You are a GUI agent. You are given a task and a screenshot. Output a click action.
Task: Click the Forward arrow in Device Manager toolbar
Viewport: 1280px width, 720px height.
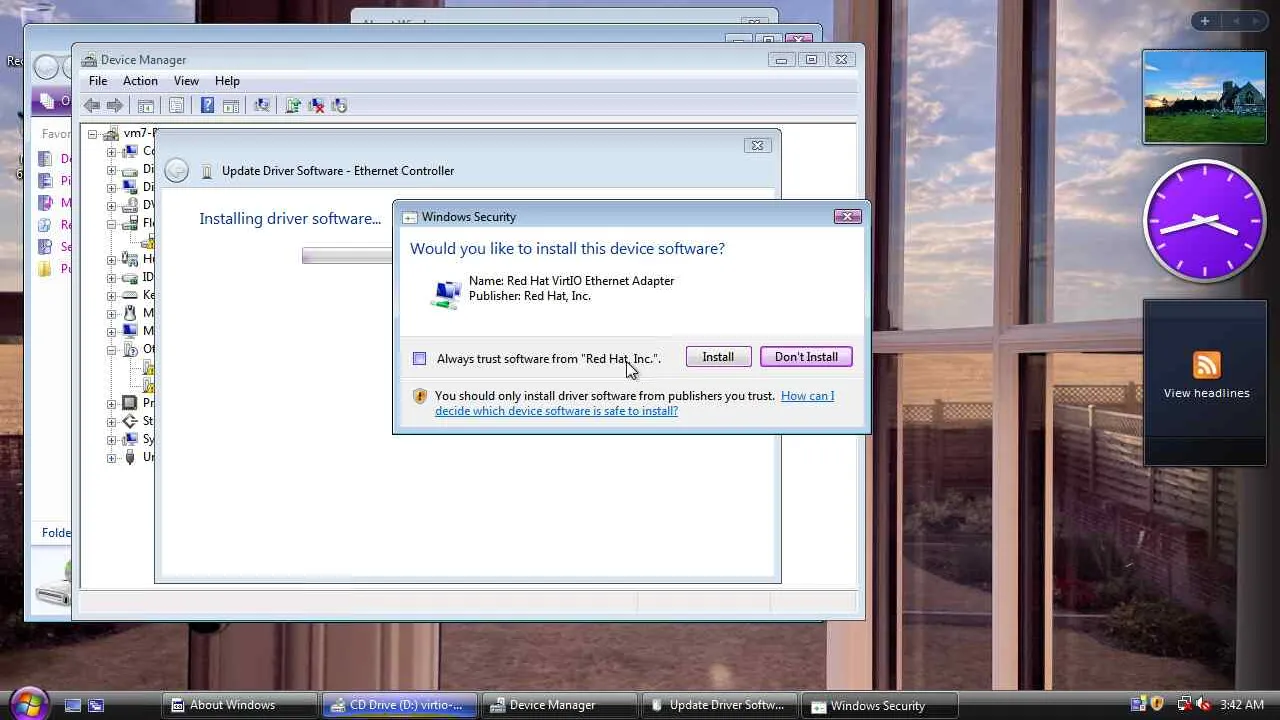(x=115, y=105)
